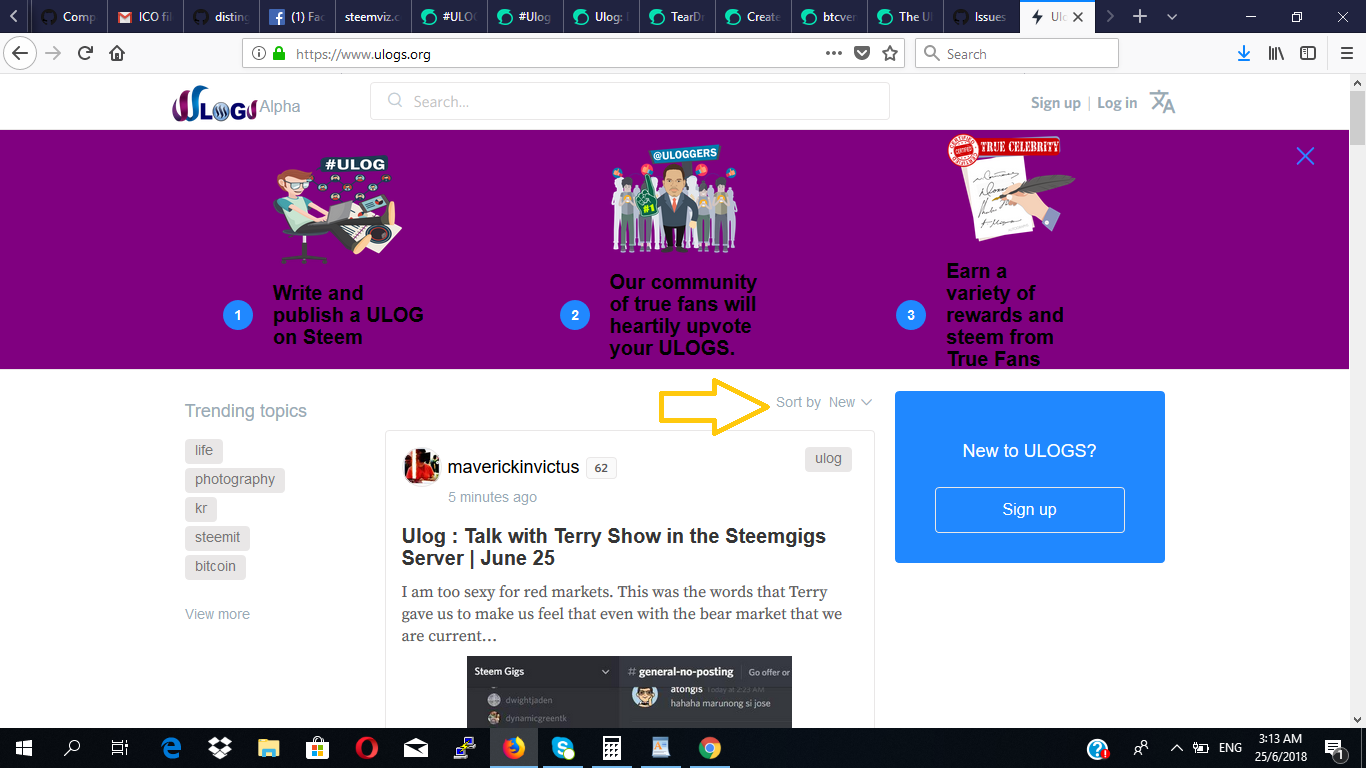The width and height of the screenshot is (1366, 768).
Task: Save page to Pocket
Action: 862,54
